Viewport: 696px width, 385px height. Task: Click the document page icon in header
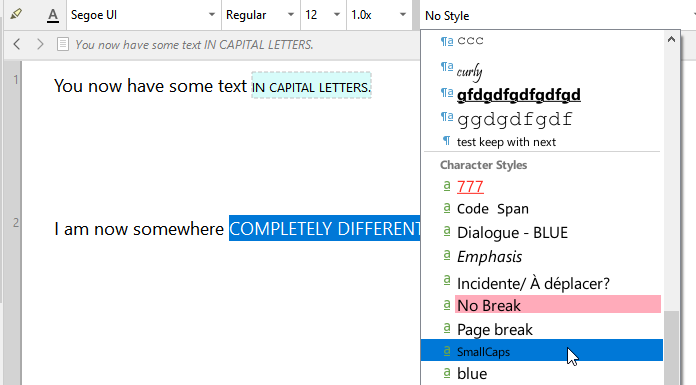[63, 44]
